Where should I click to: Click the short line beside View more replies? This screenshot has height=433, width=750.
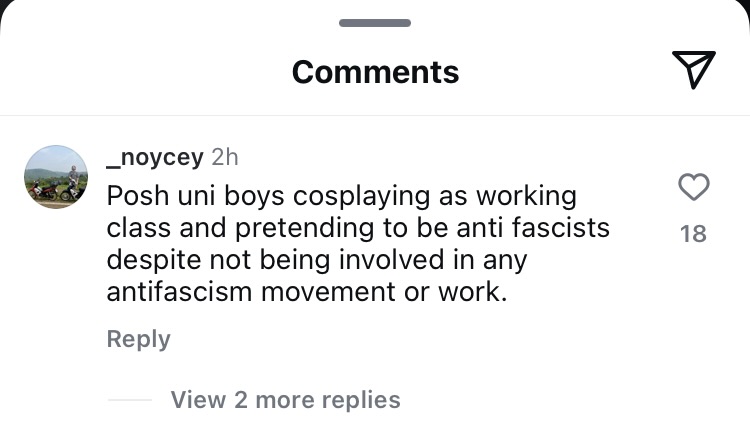129,400
